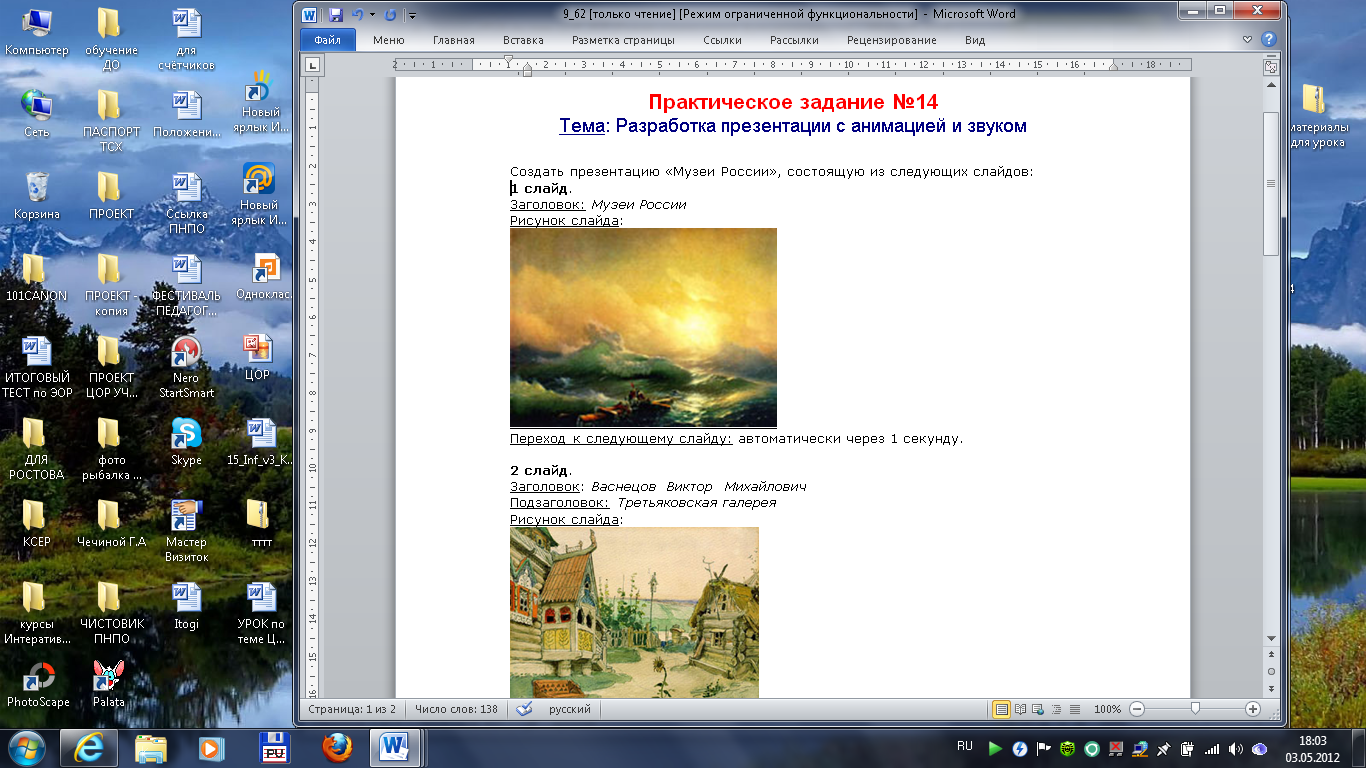Expand the Customize Quick Access Toolbar dropdown

412,15
